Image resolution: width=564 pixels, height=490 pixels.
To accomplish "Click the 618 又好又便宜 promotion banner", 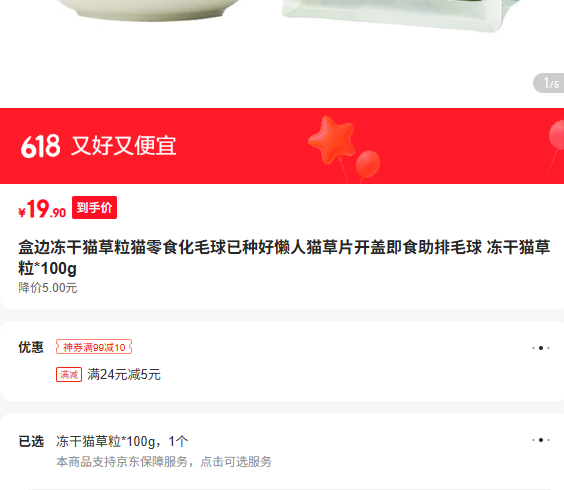I will click(282, 146).
